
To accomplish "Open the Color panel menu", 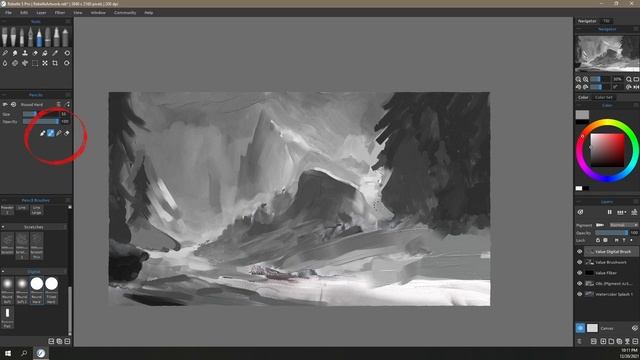I will pos(636,105).
